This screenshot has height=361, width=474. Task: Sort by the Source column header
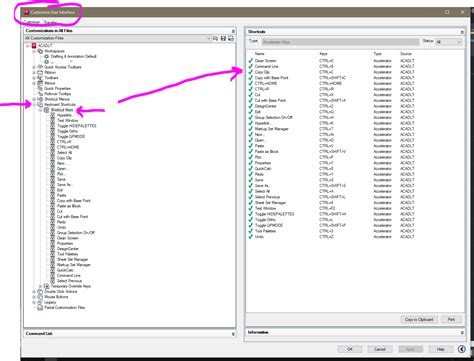(x=406, y=54)
